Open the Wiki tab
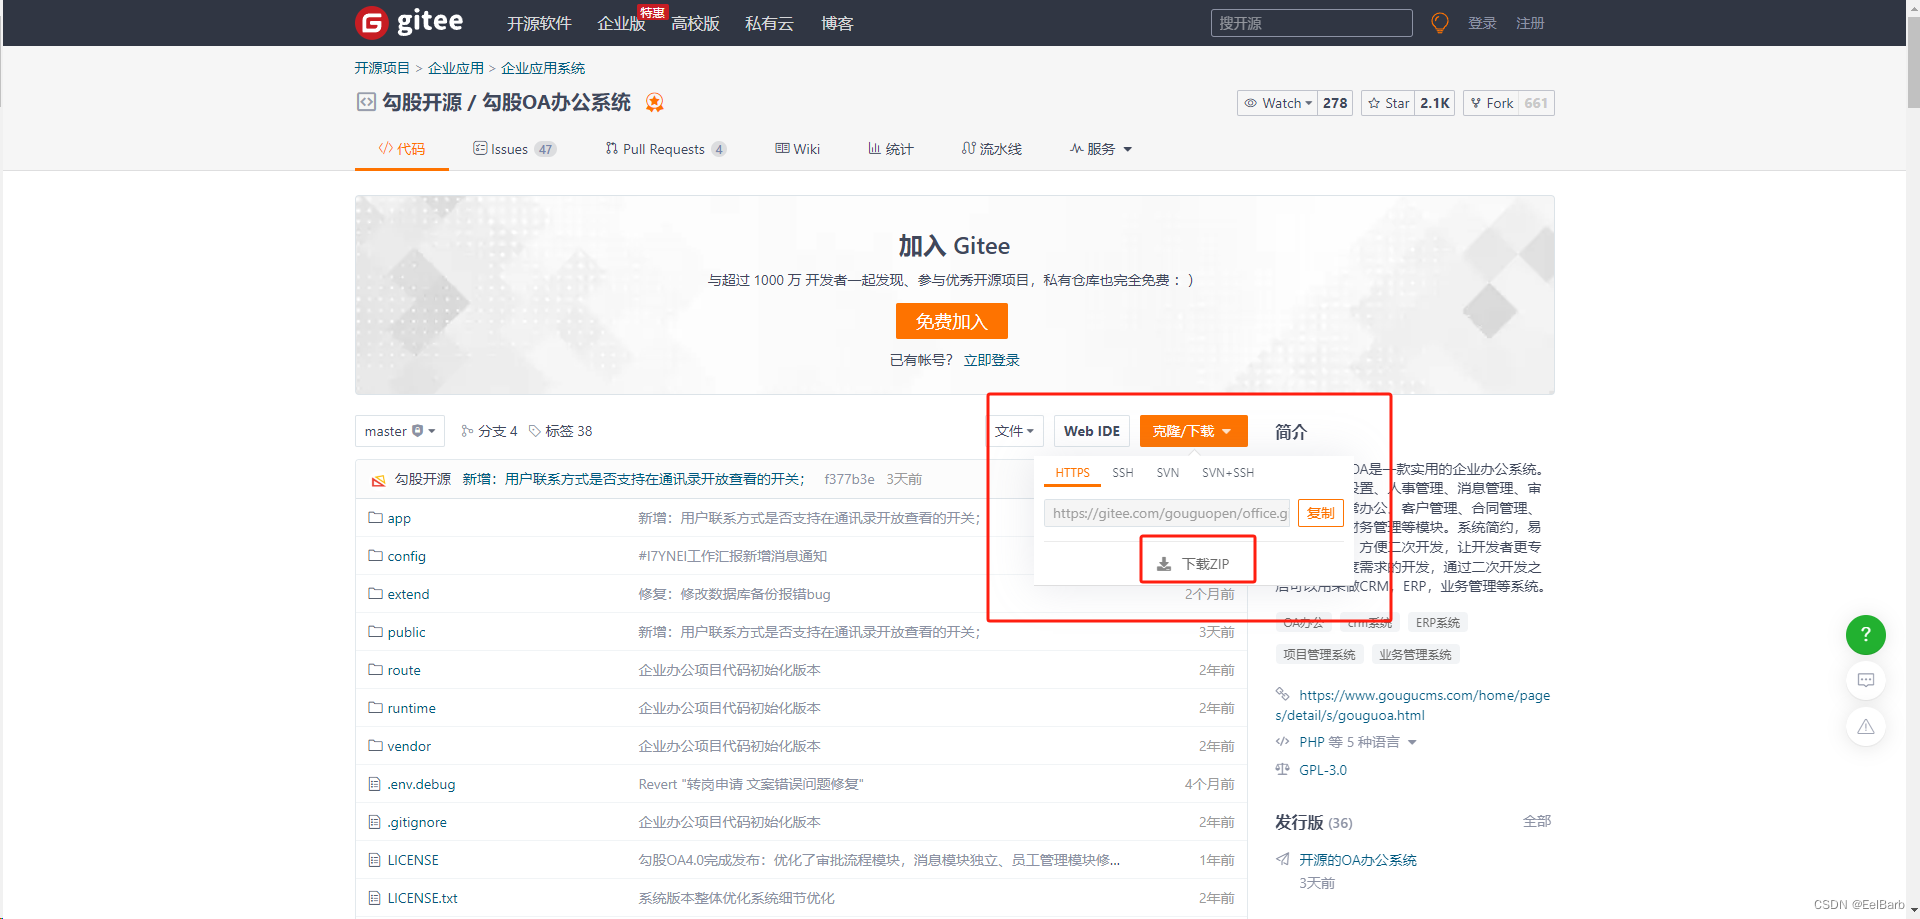 tap(798, 149)
